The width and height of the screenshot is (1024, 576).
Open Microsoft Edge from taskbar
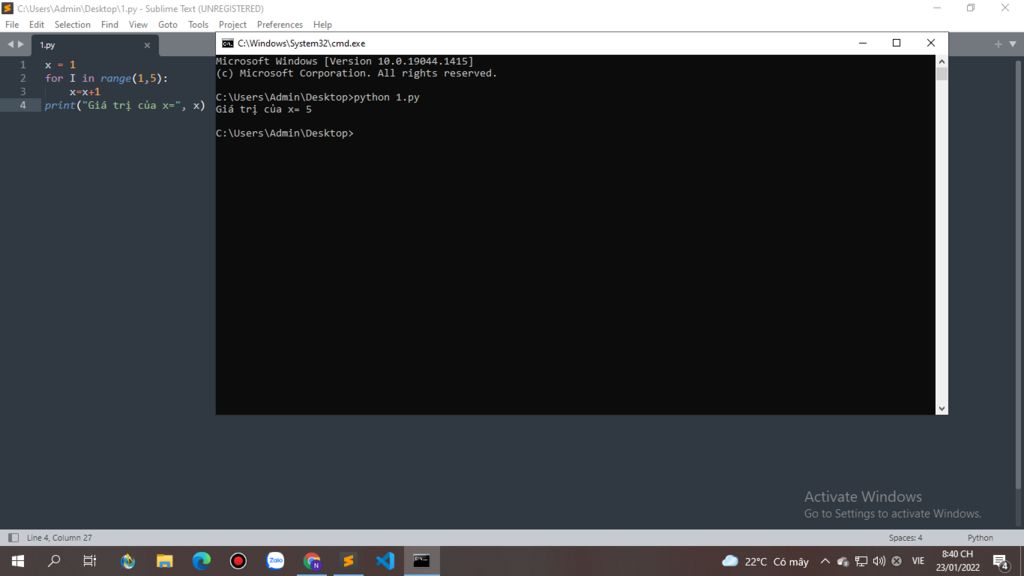[201, 561]
